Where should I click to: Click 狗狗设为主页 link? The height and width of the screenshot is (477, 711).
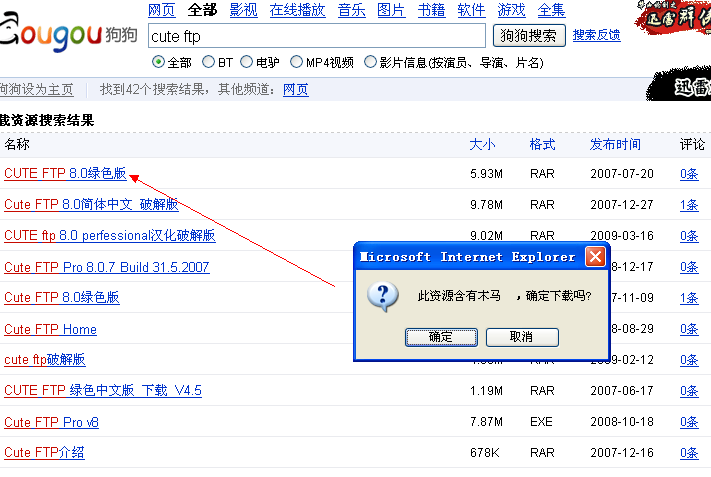(37, 89)
